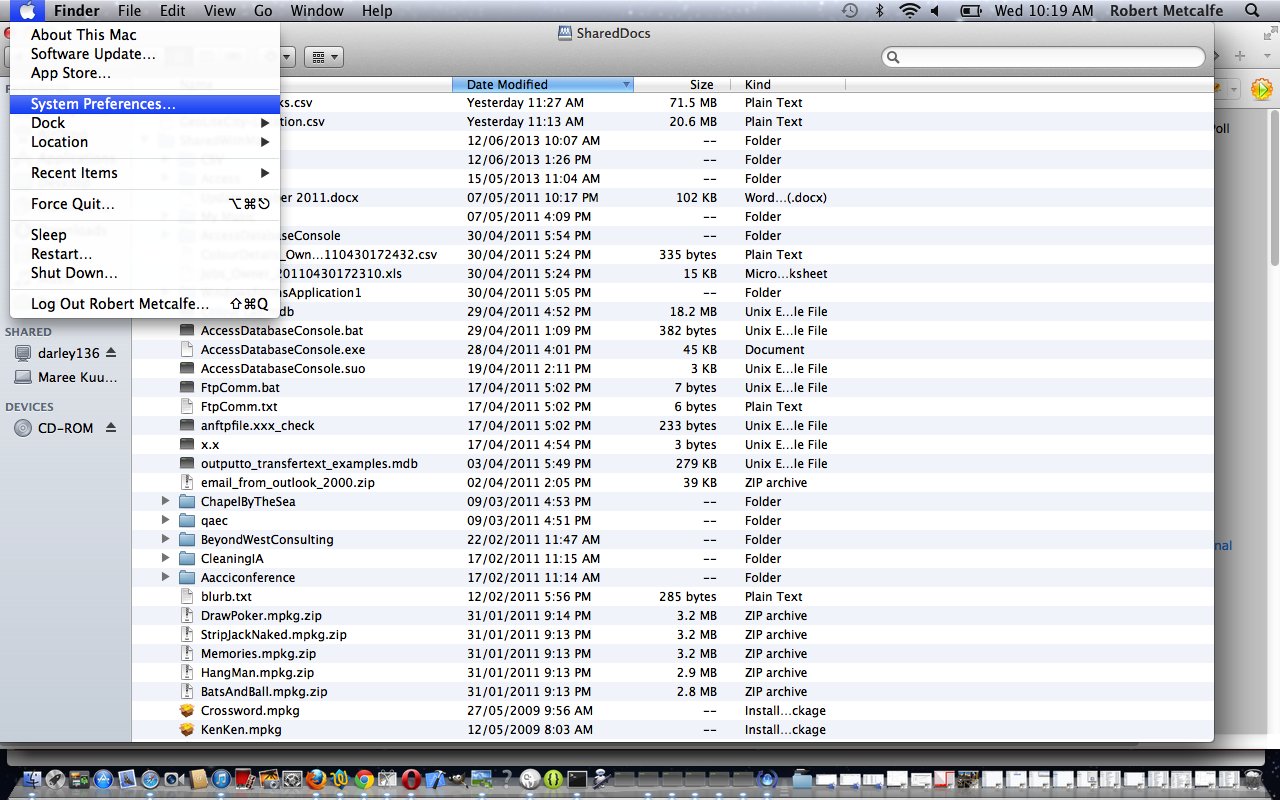
Task: Choose Force Quit… in the Apple menu
Action: click(144, 204)
